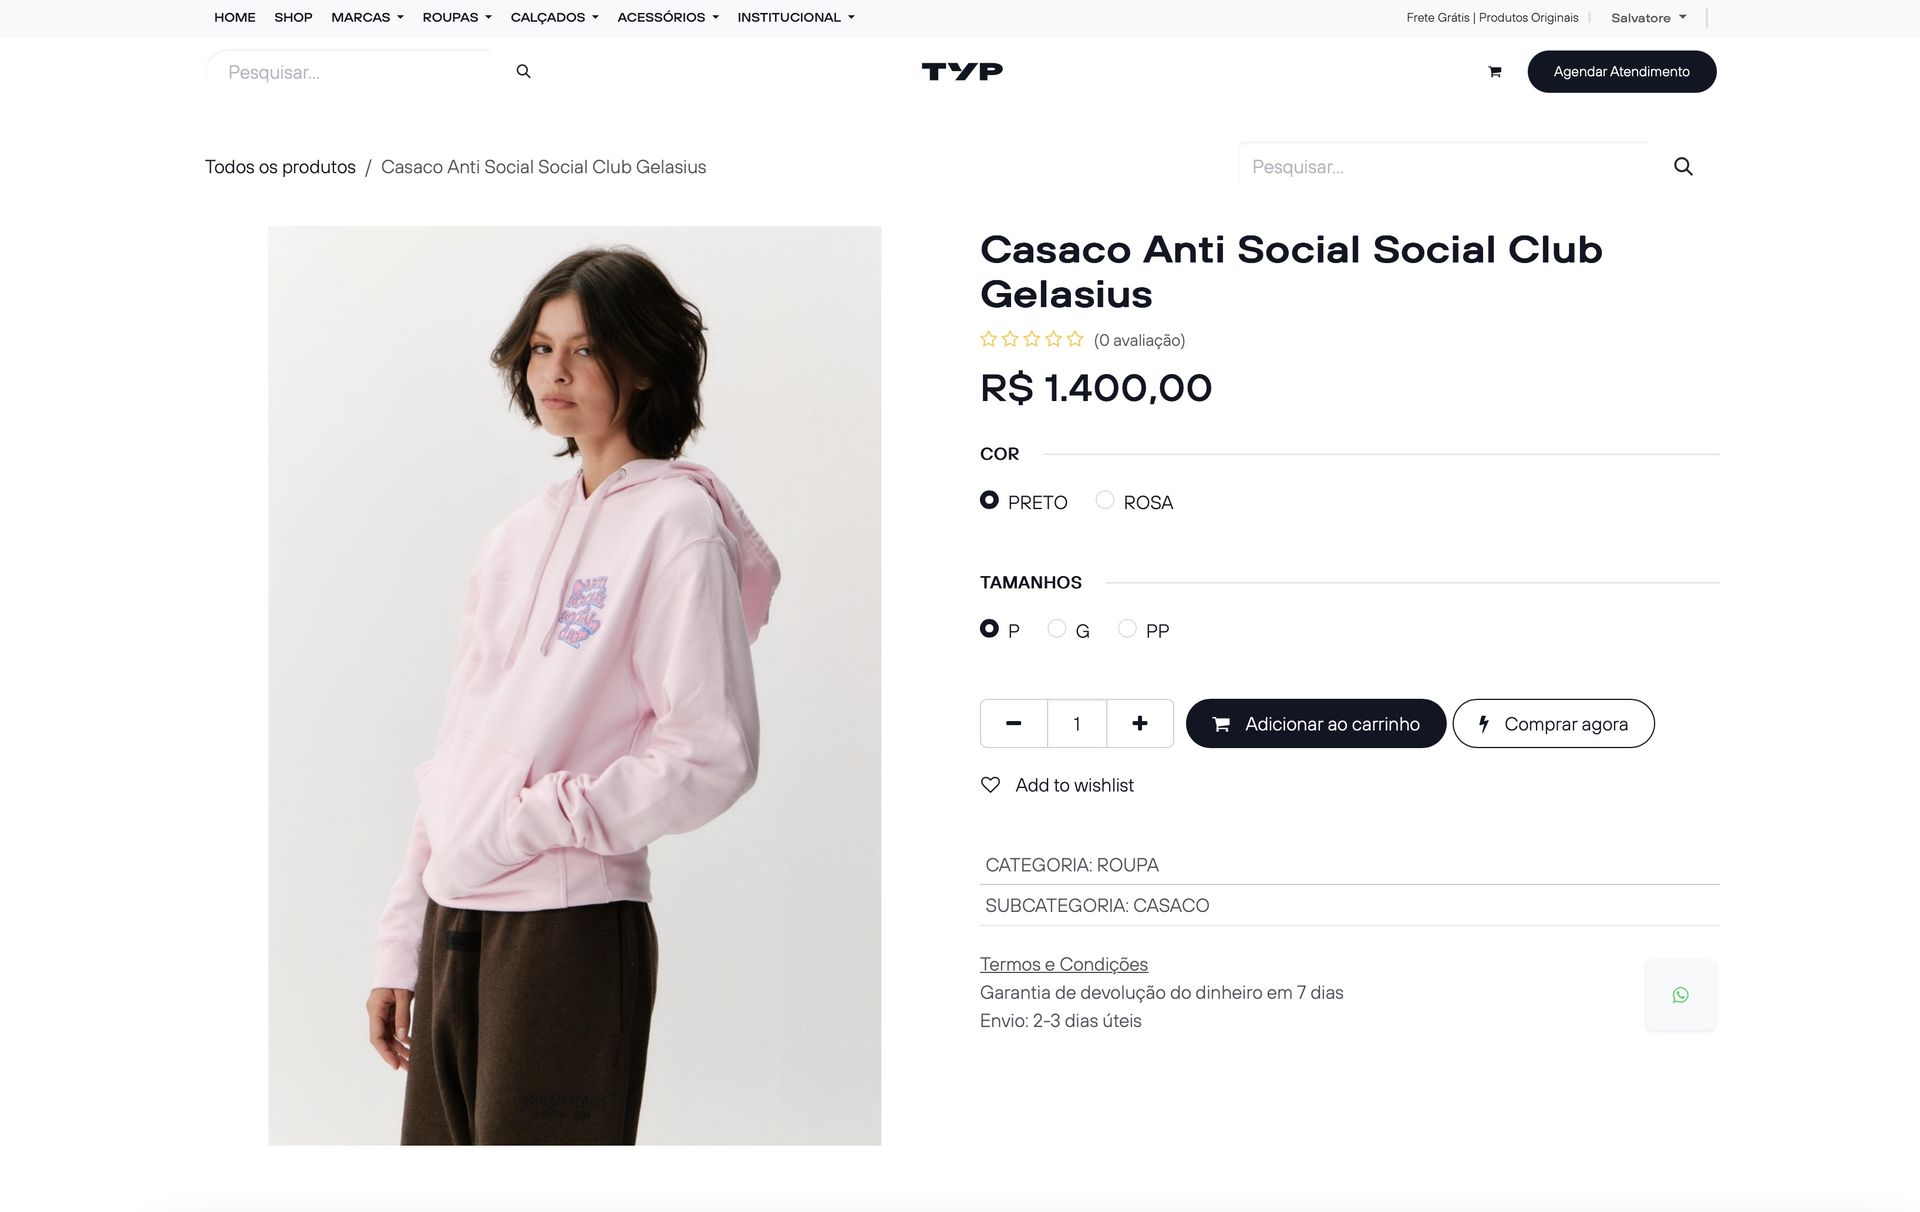Rate product with the fifth star
The height and width of the screenshot is (1212, 1920).
tap(1075, 339)
